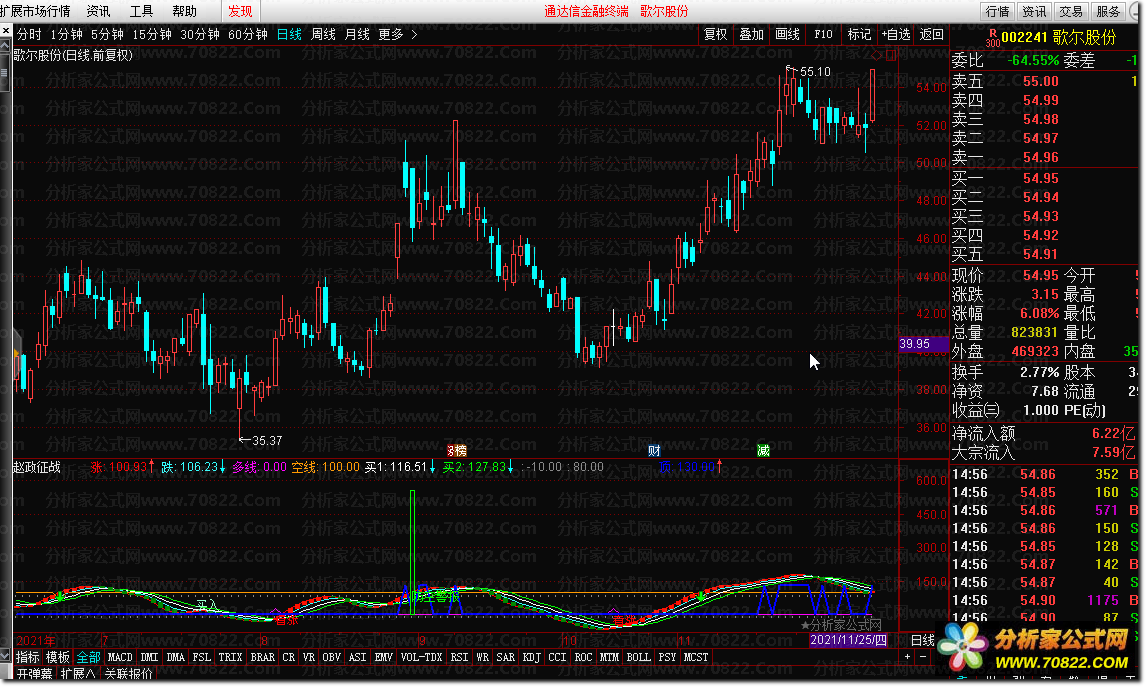Image resolution: width=1147 pixels, height=687 pixels.
Task: Select the 15分钟 timeframe
Action: 152,34
